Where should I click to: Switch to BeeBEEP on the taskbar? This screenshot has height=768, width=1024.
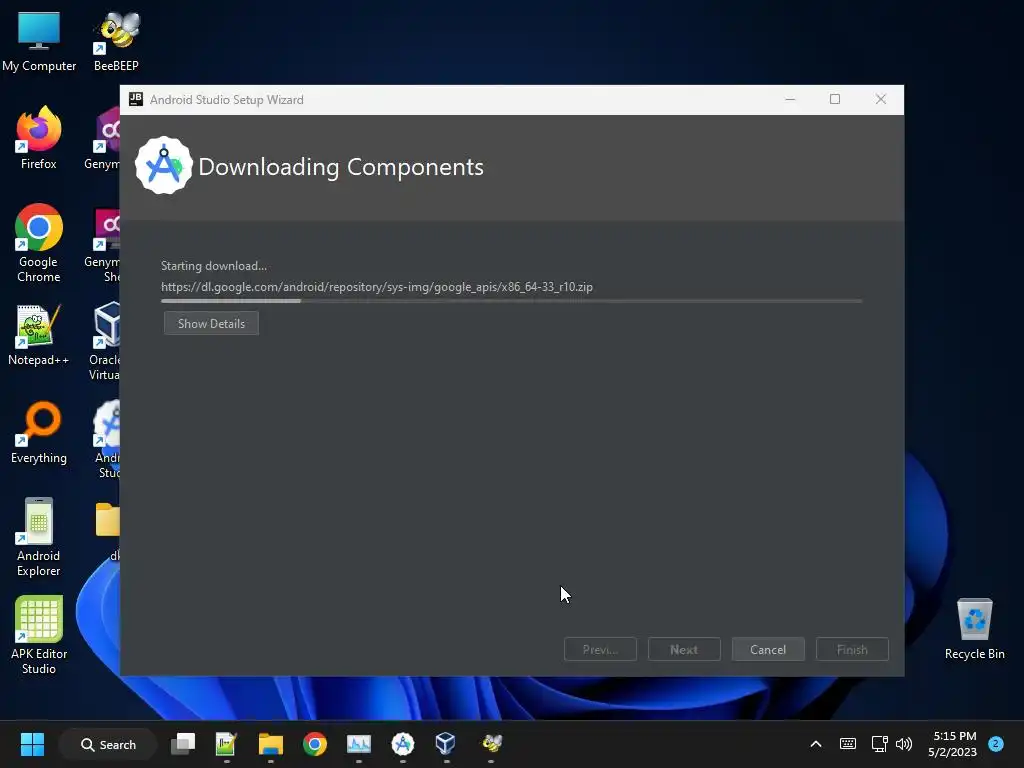pos(491,744)
